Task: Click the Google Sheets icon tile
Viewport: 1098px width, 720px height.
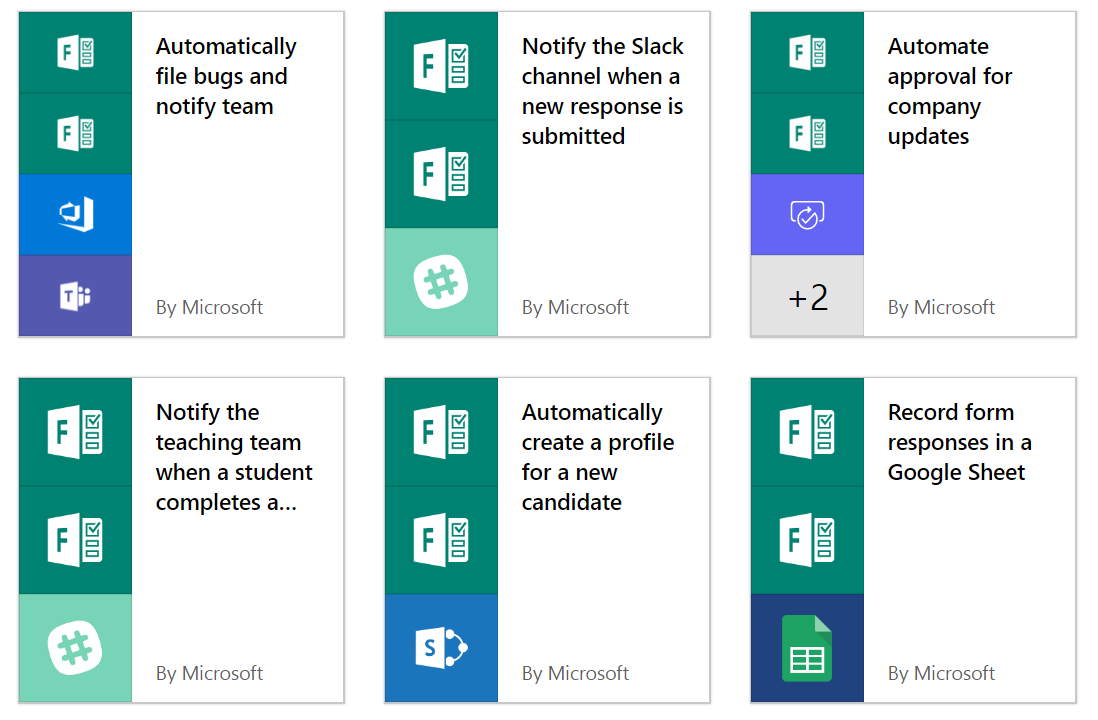Action: tap(807, 648)
